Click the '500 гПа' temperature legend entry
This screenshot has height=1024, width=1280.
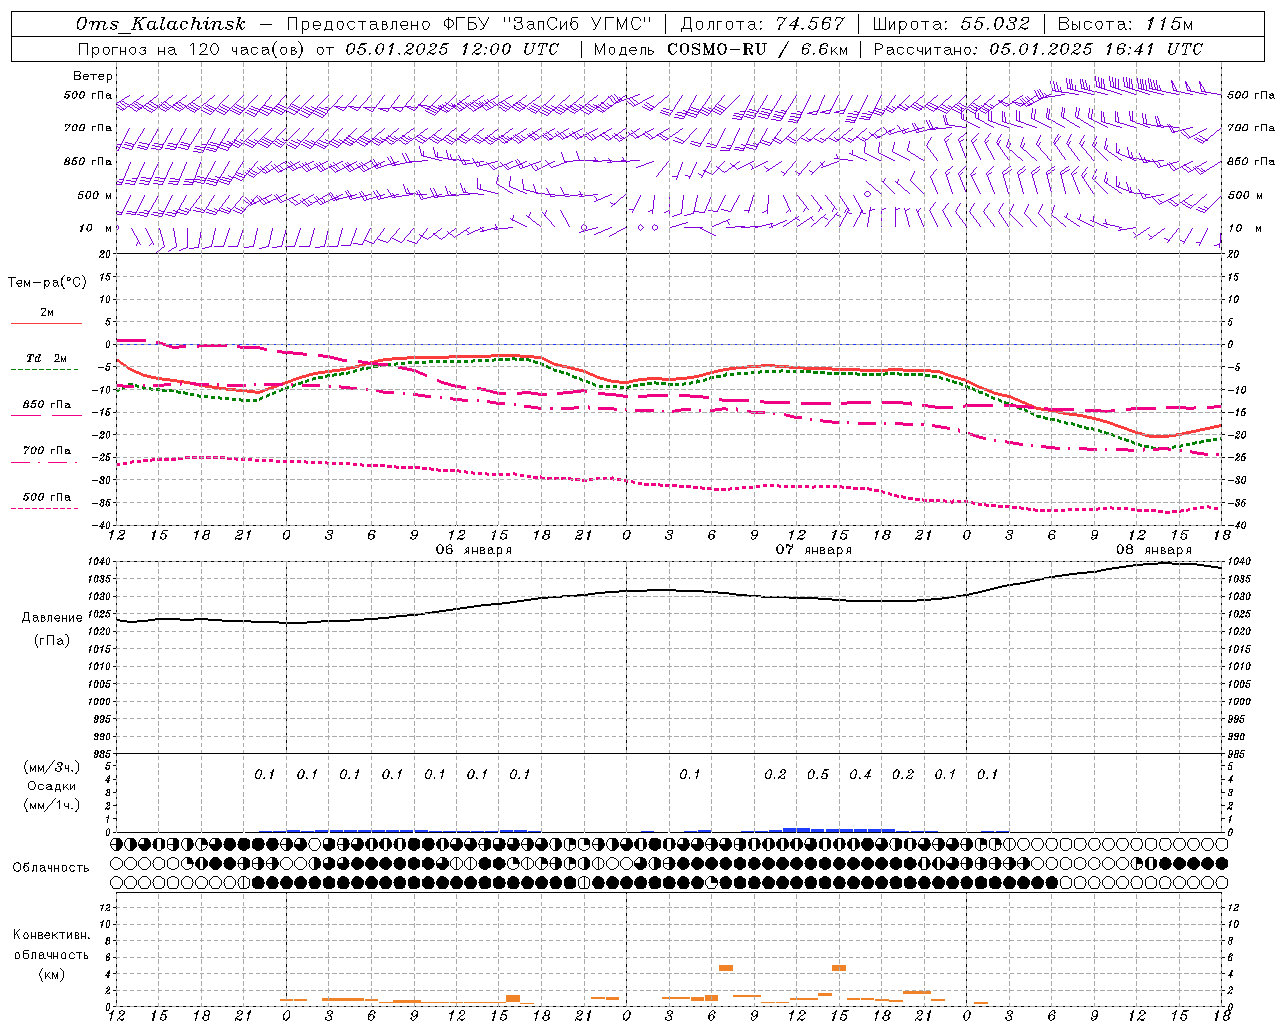tap(47, 497)
